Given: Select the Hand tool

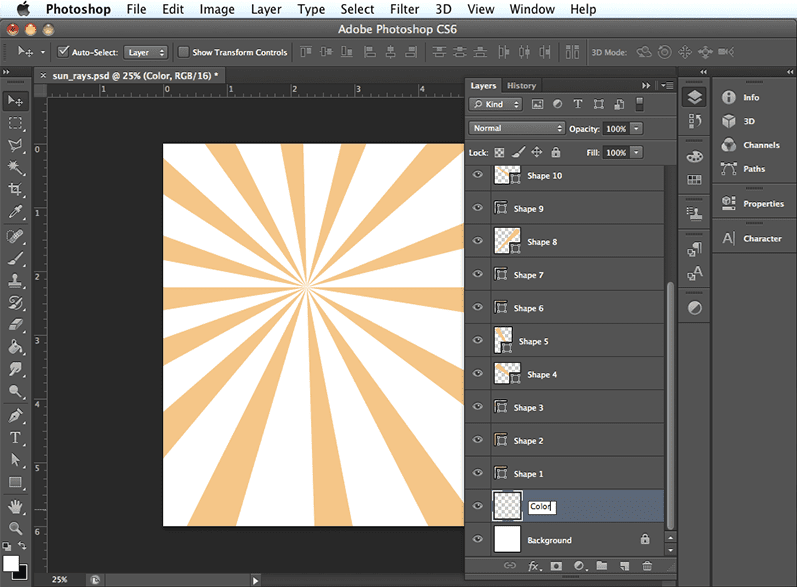Looking at the screenshot, I should pyautogui.click(x=15, y=507).
